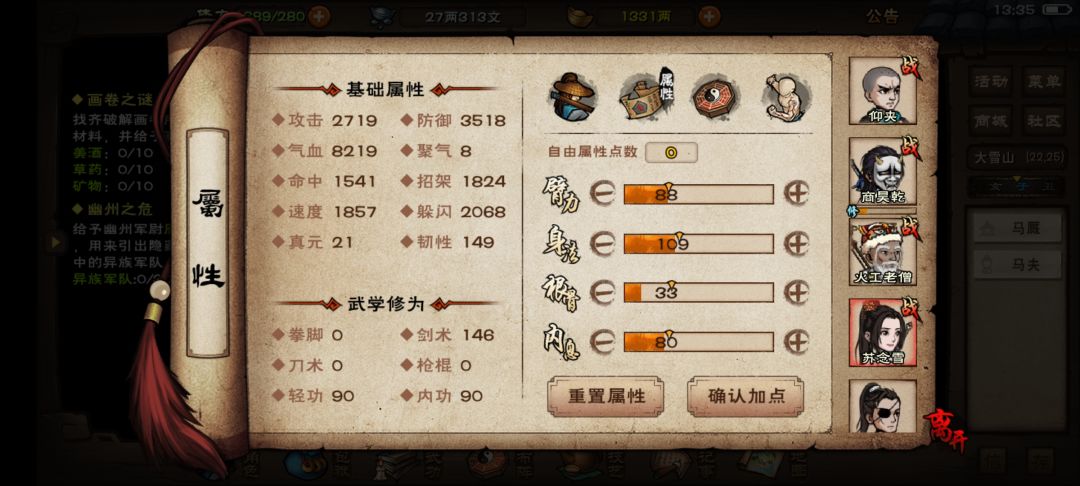Confirm points with 确认加点 button
Screen dimensions: 1080x486
[x=745, y=397]
